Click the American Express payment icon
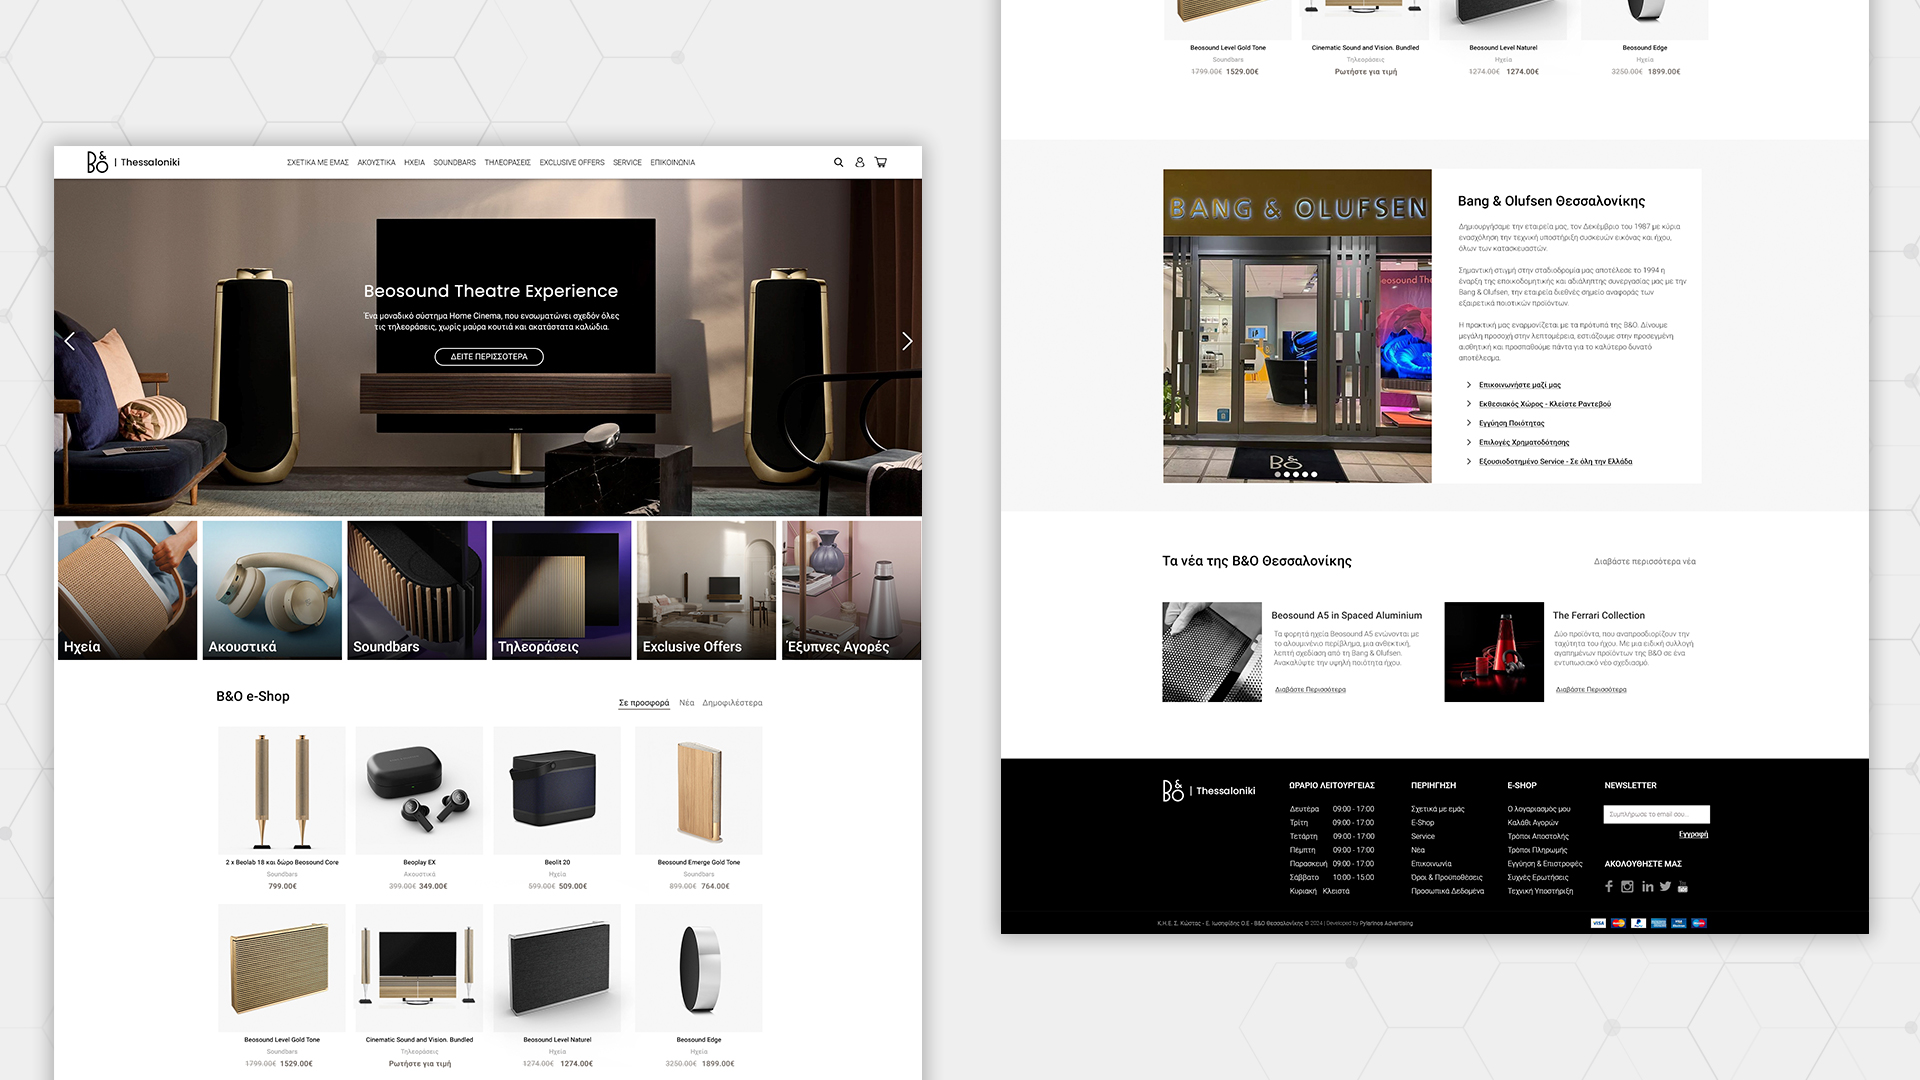The height and width of the screenshot is (1080, 1920). pyautogui.click(x=1659, y=923)
